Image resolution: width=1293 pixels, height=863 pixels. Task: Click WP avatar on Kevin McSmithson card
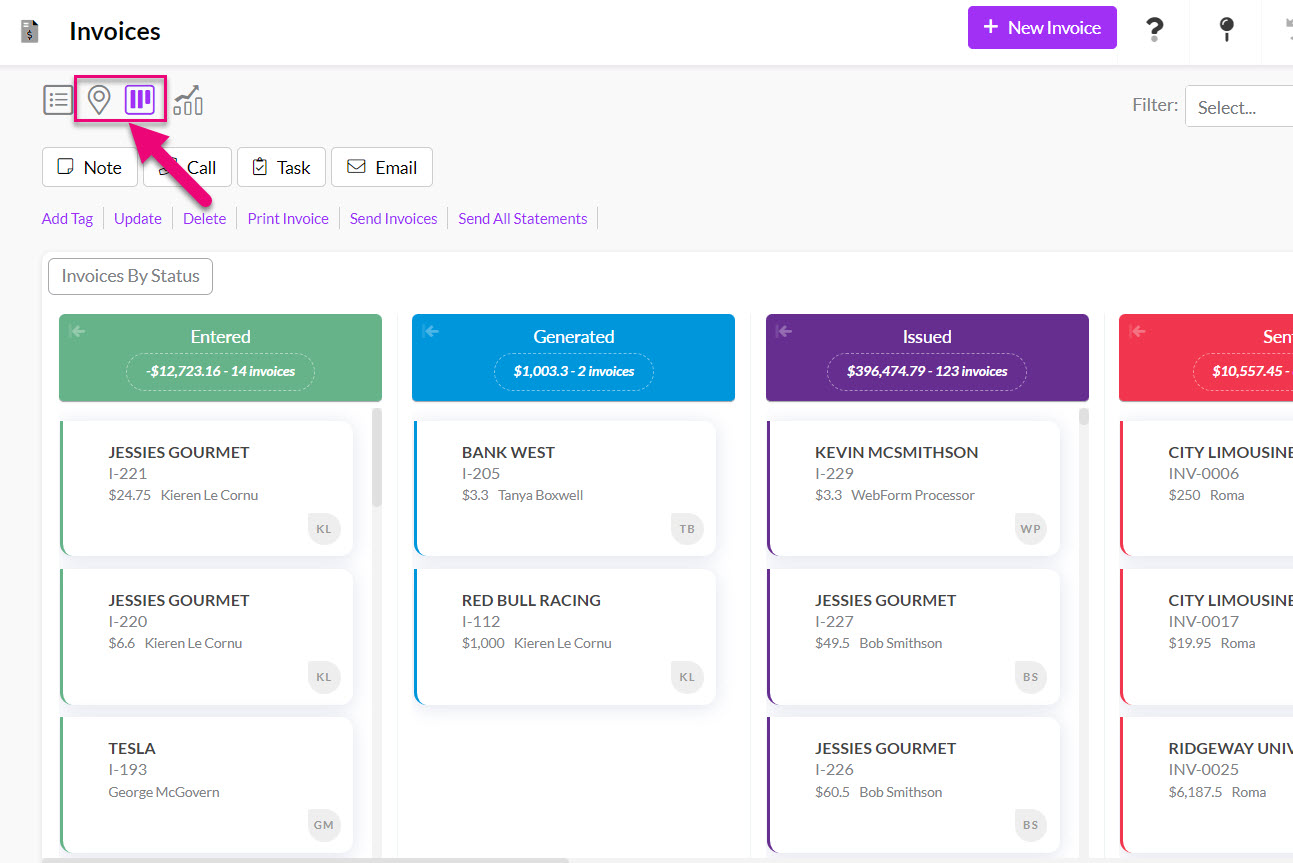point(1031,529)
